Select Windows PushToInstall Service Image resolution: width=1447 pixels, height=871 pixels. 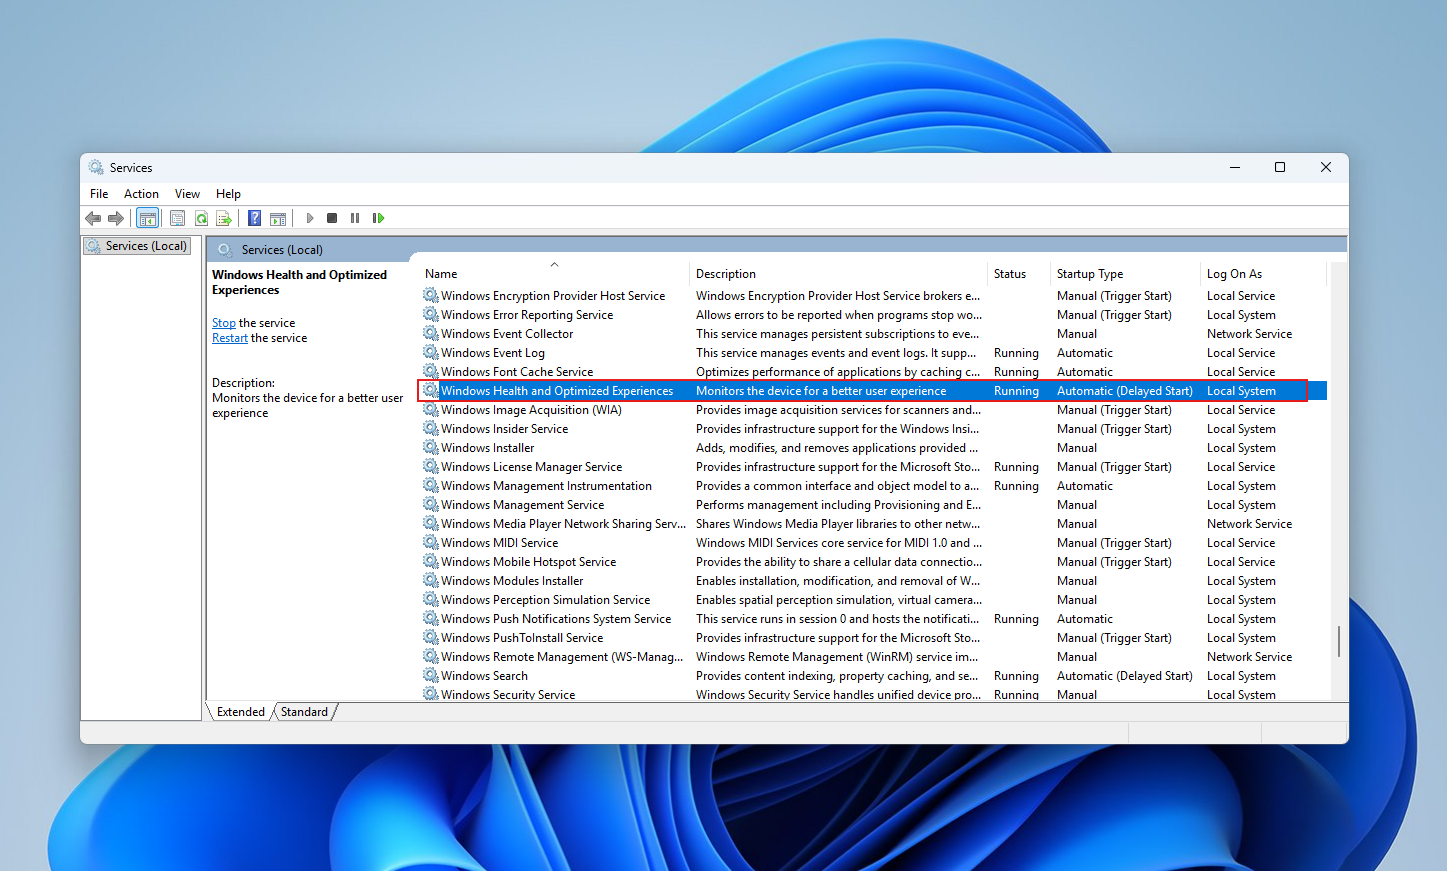point(522,638)
